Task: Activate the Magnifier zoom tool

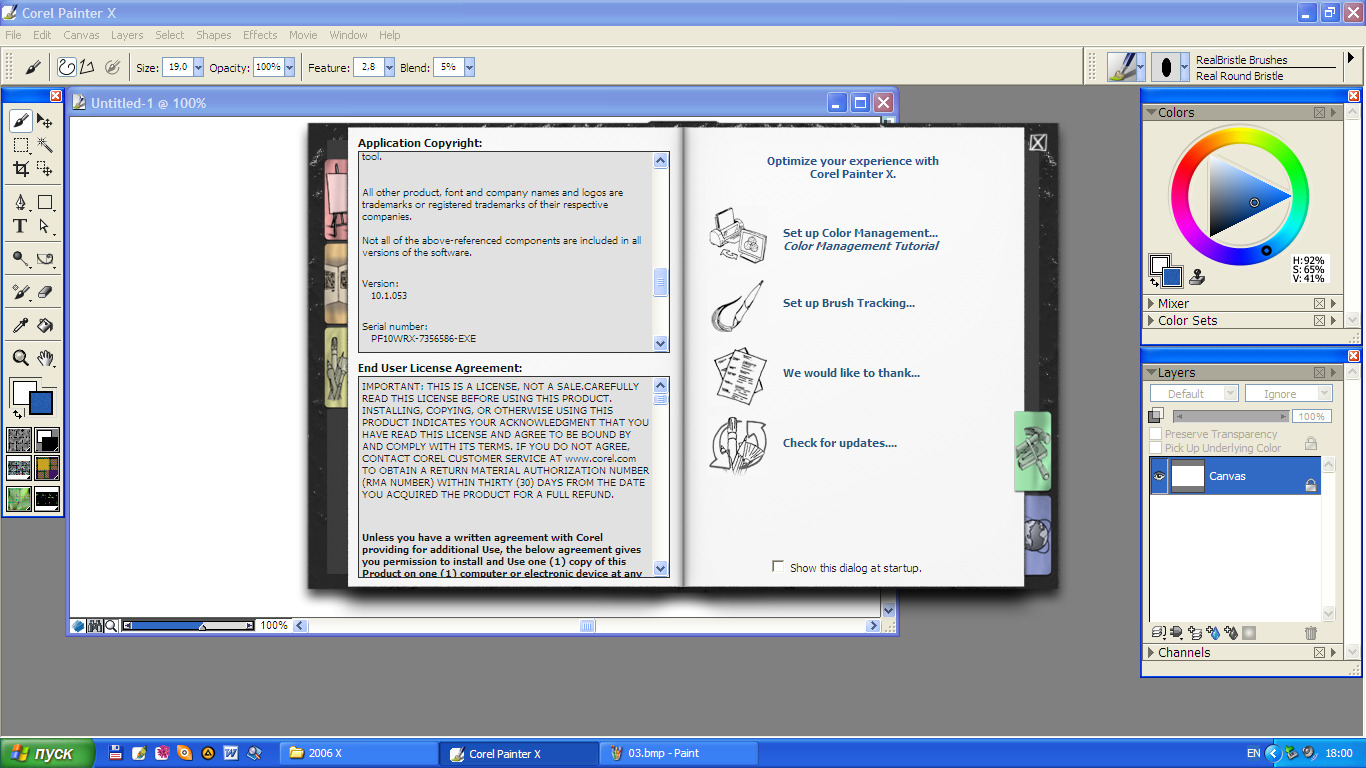Action: [20, 358]
